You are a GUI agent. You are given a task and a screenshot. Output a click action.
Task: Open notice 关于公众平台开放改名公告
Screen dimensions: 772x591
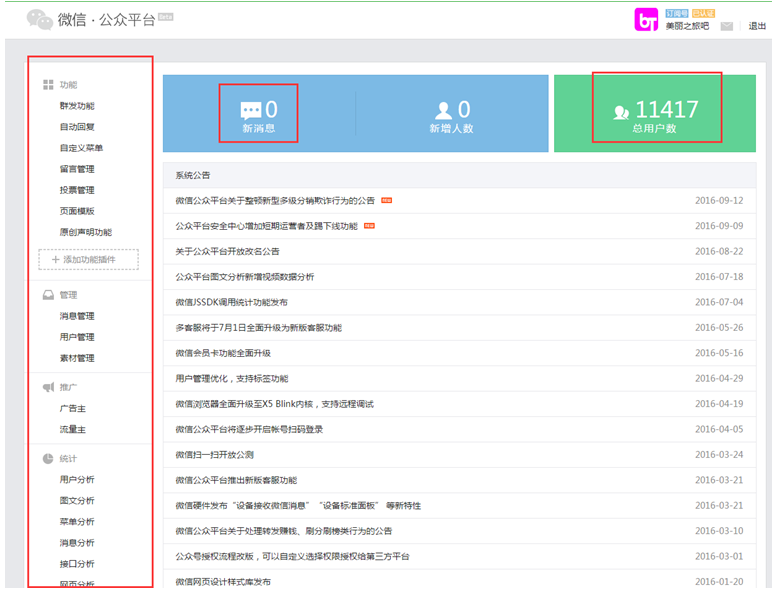[x=227, y=252]
